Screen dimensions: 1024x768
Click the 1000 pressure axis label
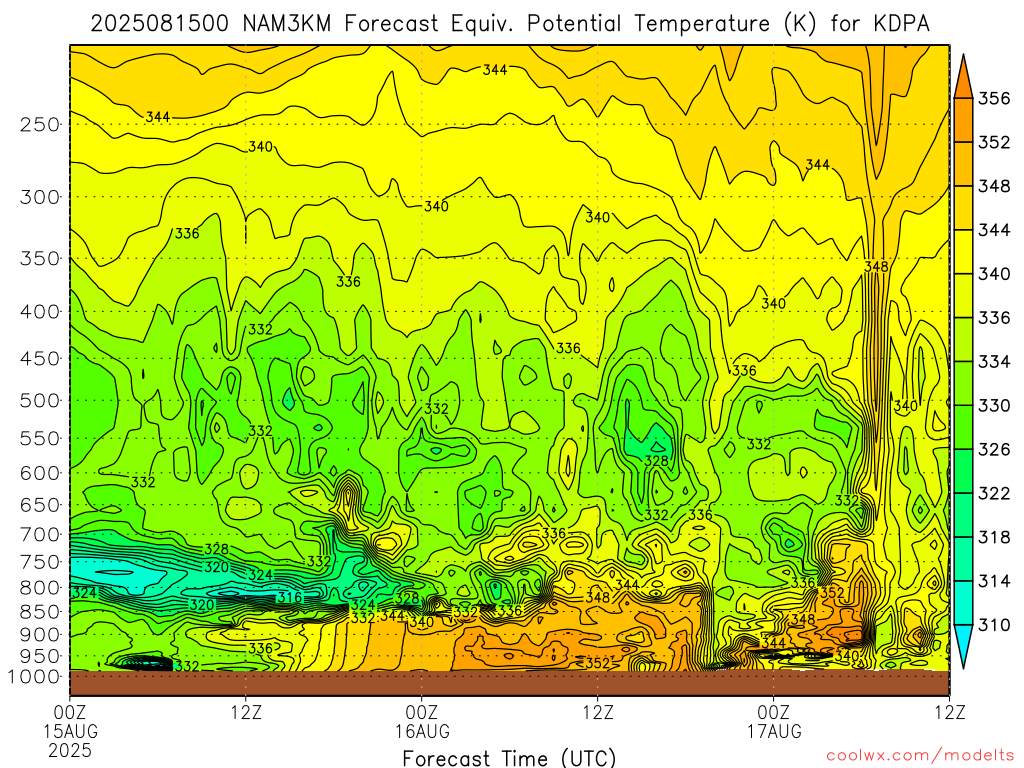33,677
